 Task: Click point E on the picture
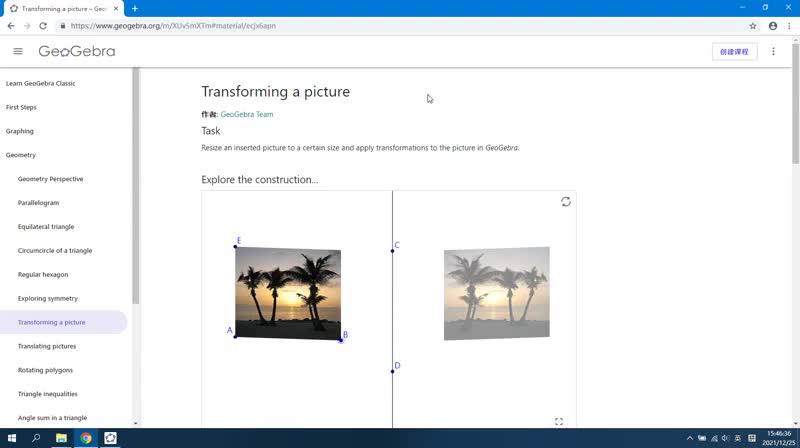click(x=235, y=246)
